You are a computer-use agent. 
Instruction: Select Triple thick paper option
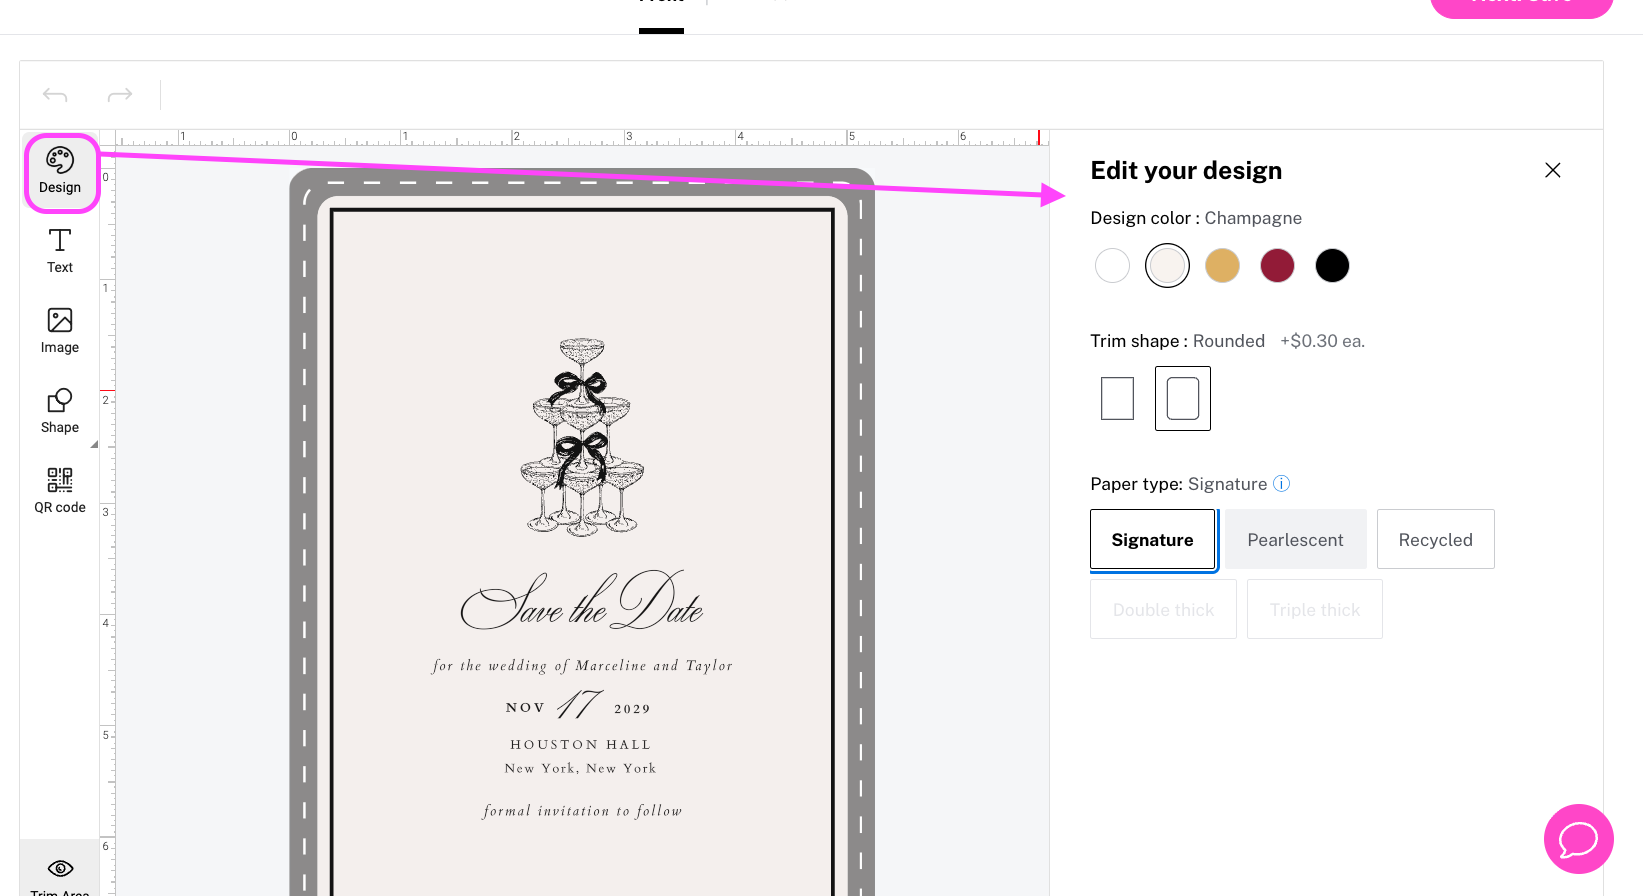pos(1315,609)
